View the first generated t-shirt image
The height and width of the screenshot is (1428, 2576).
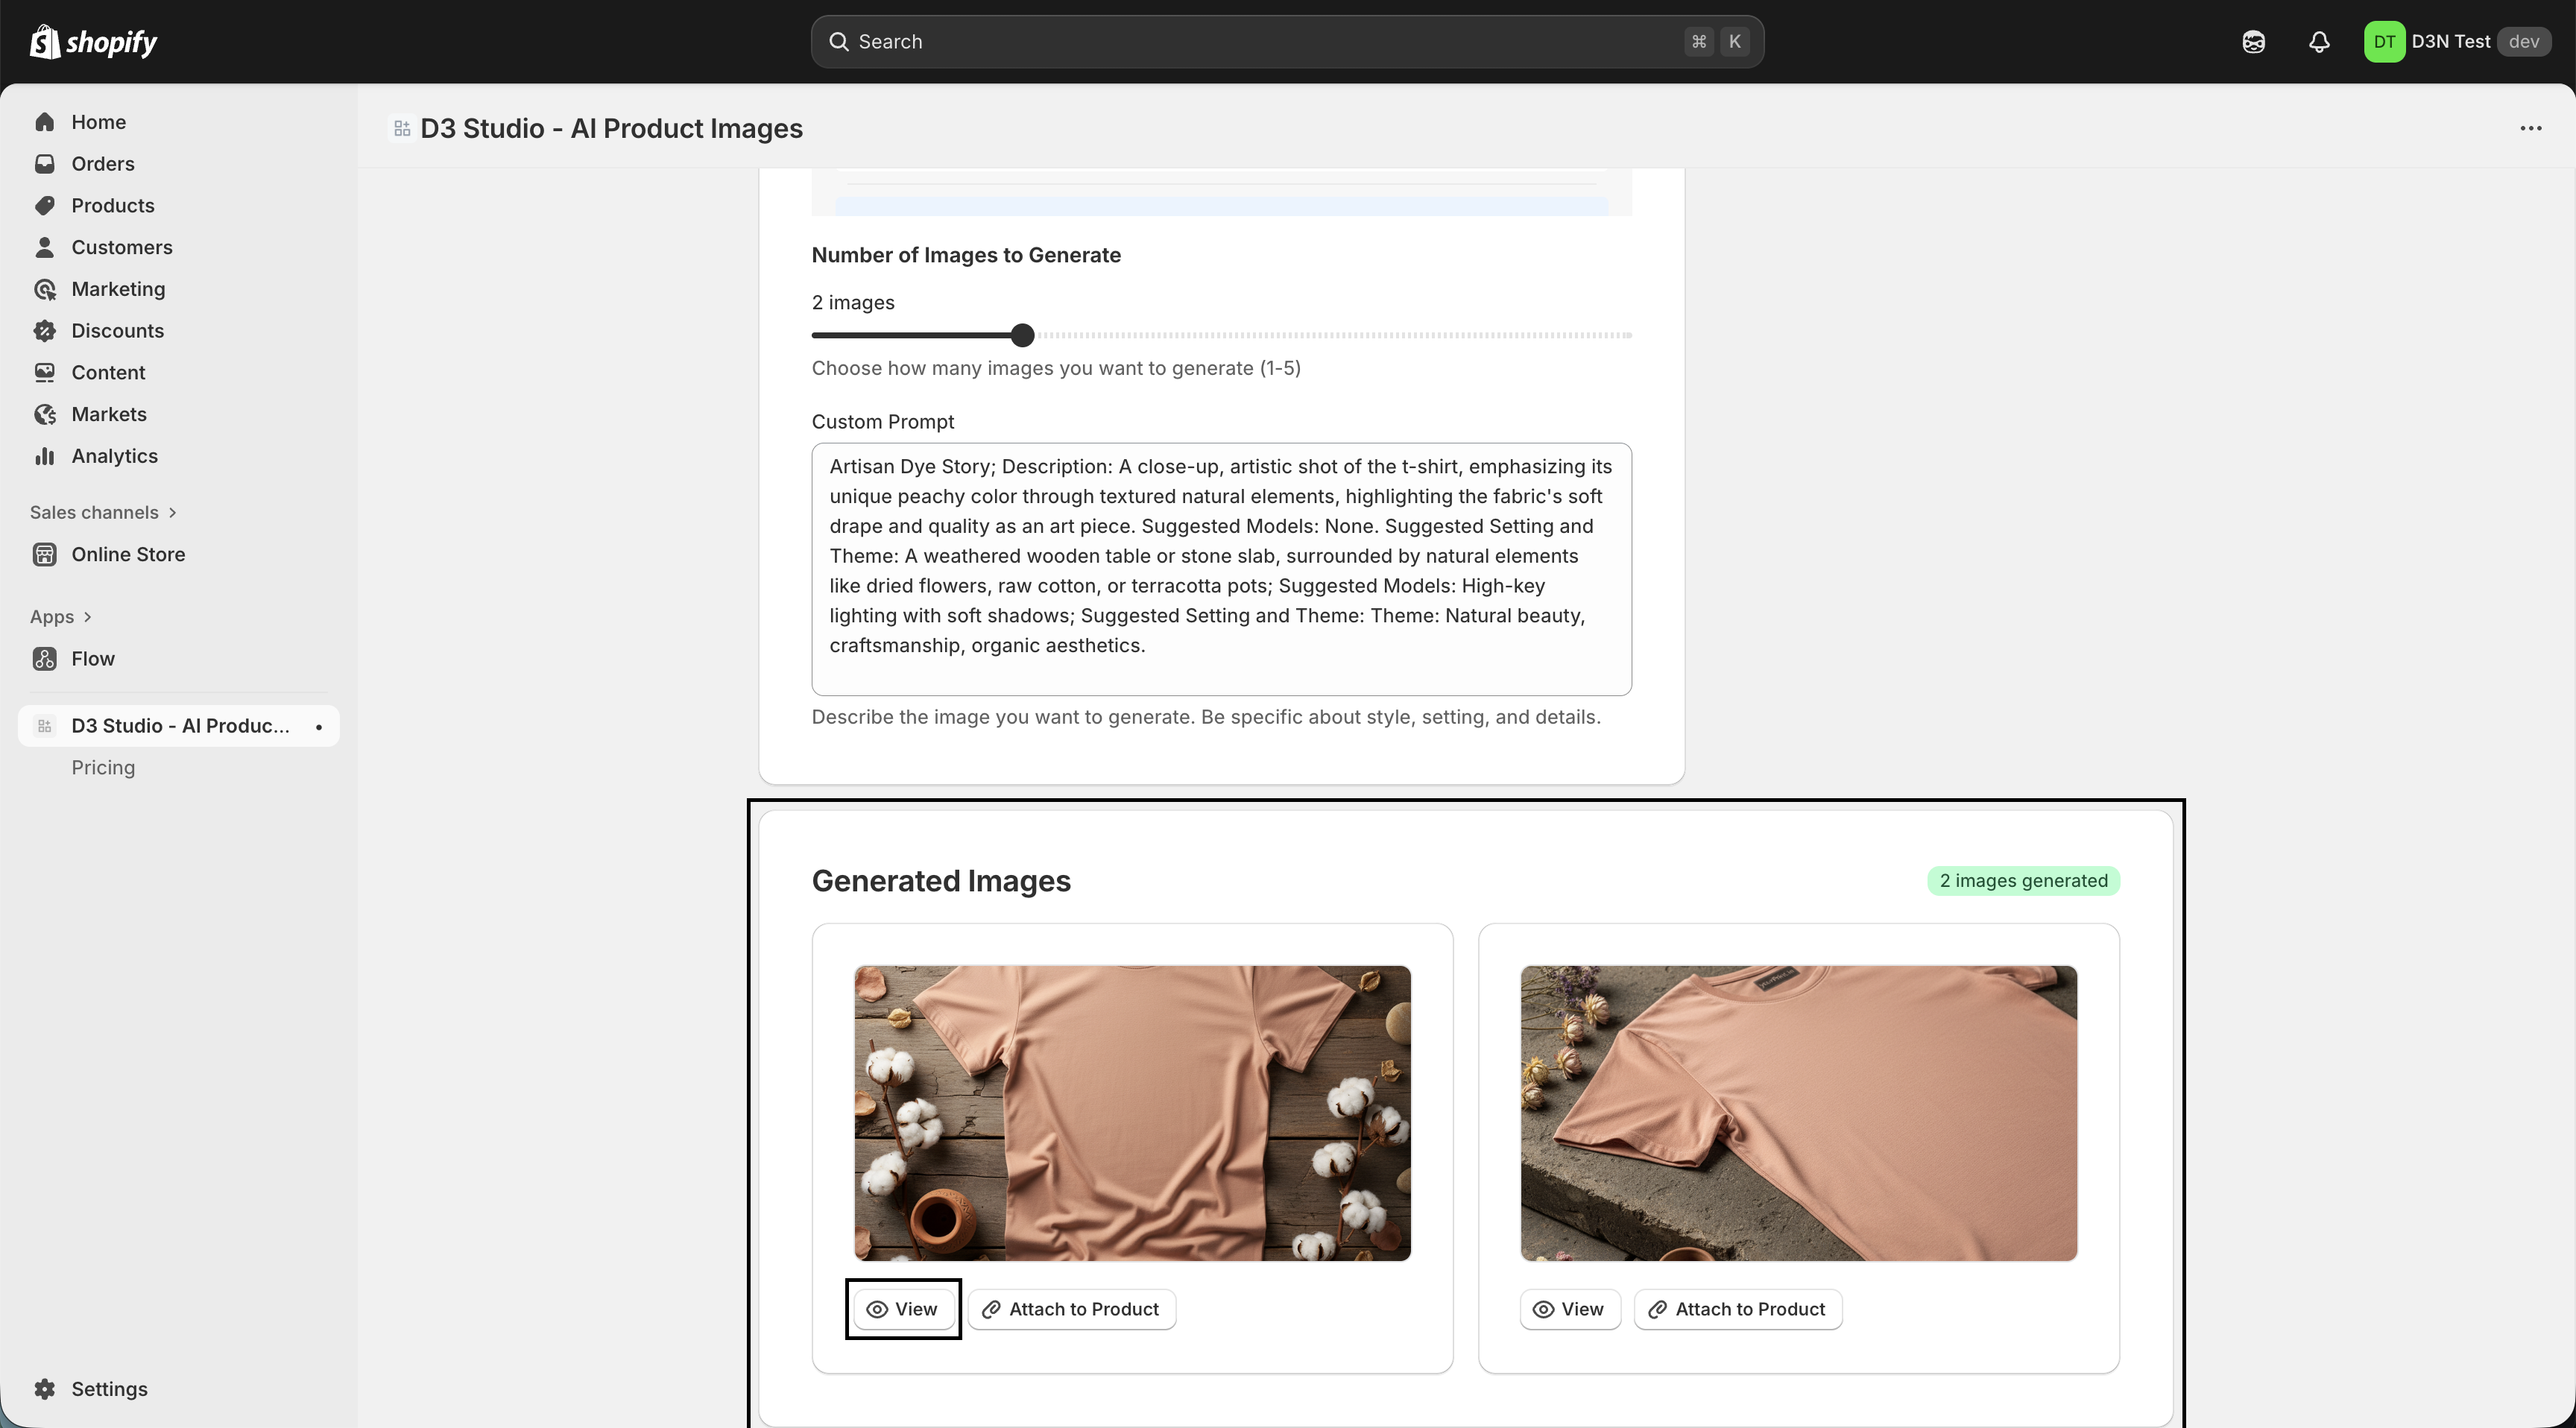pos(903,1309)
